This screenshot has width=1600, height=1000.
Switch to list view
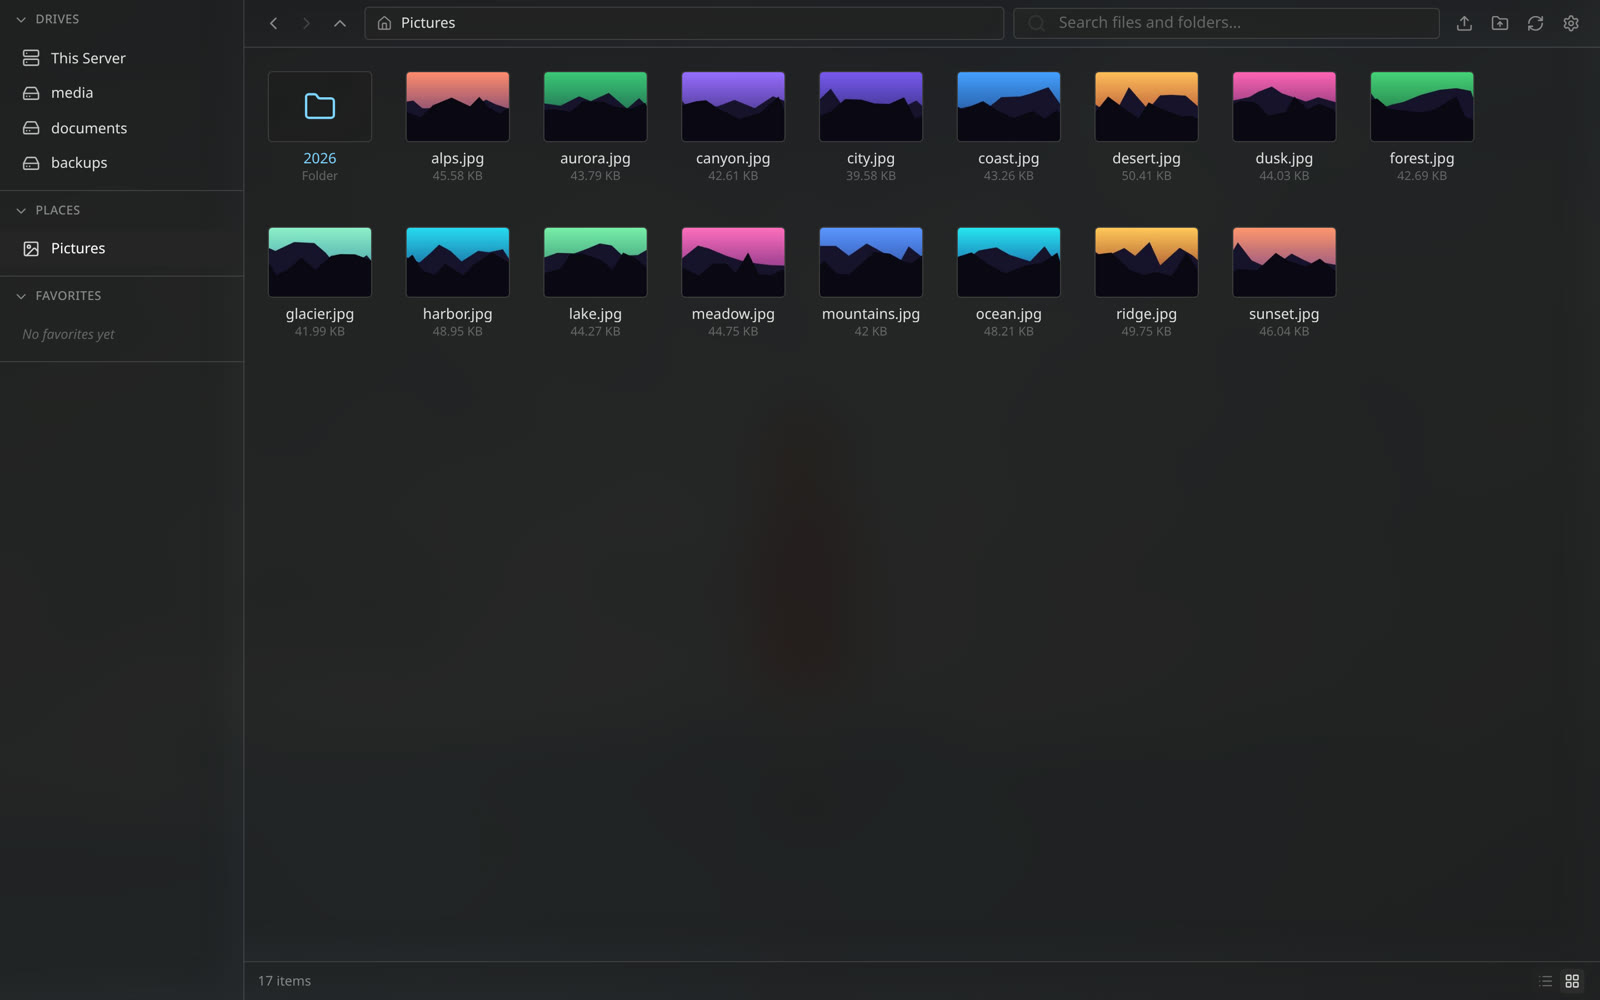1545,981
